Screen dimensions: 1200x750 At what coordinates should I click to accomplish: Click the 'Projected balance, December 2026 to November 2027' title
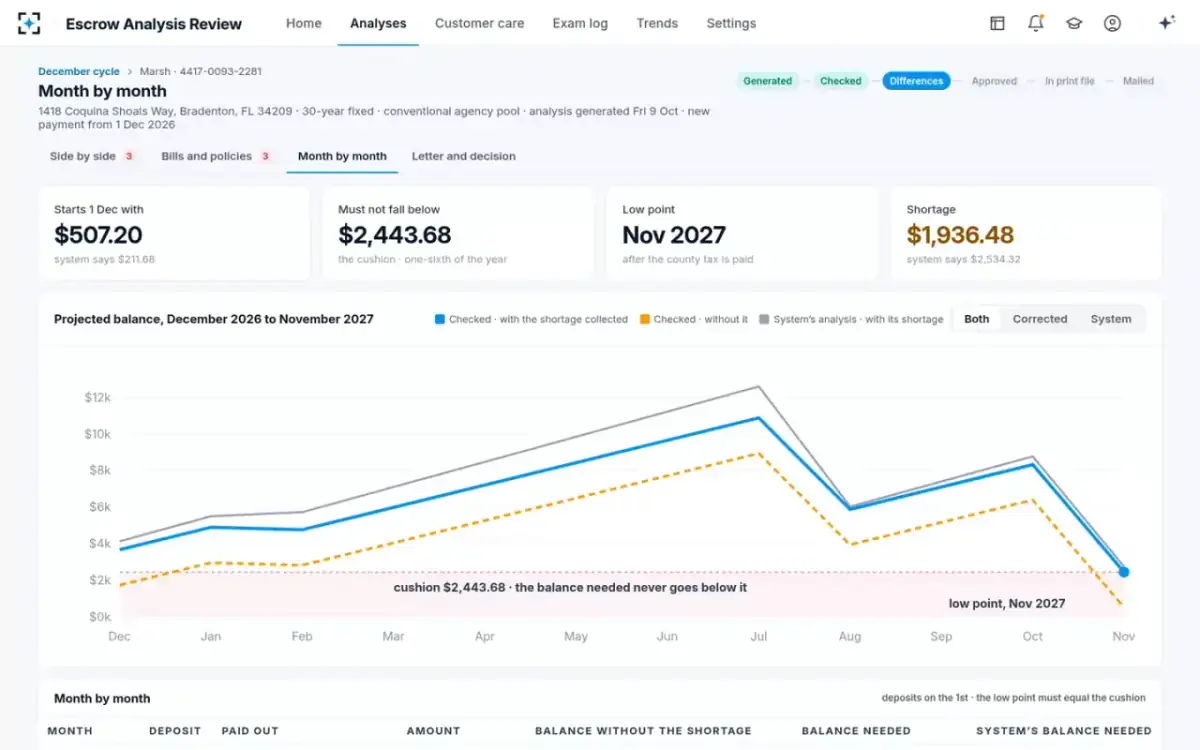(214, 319)
